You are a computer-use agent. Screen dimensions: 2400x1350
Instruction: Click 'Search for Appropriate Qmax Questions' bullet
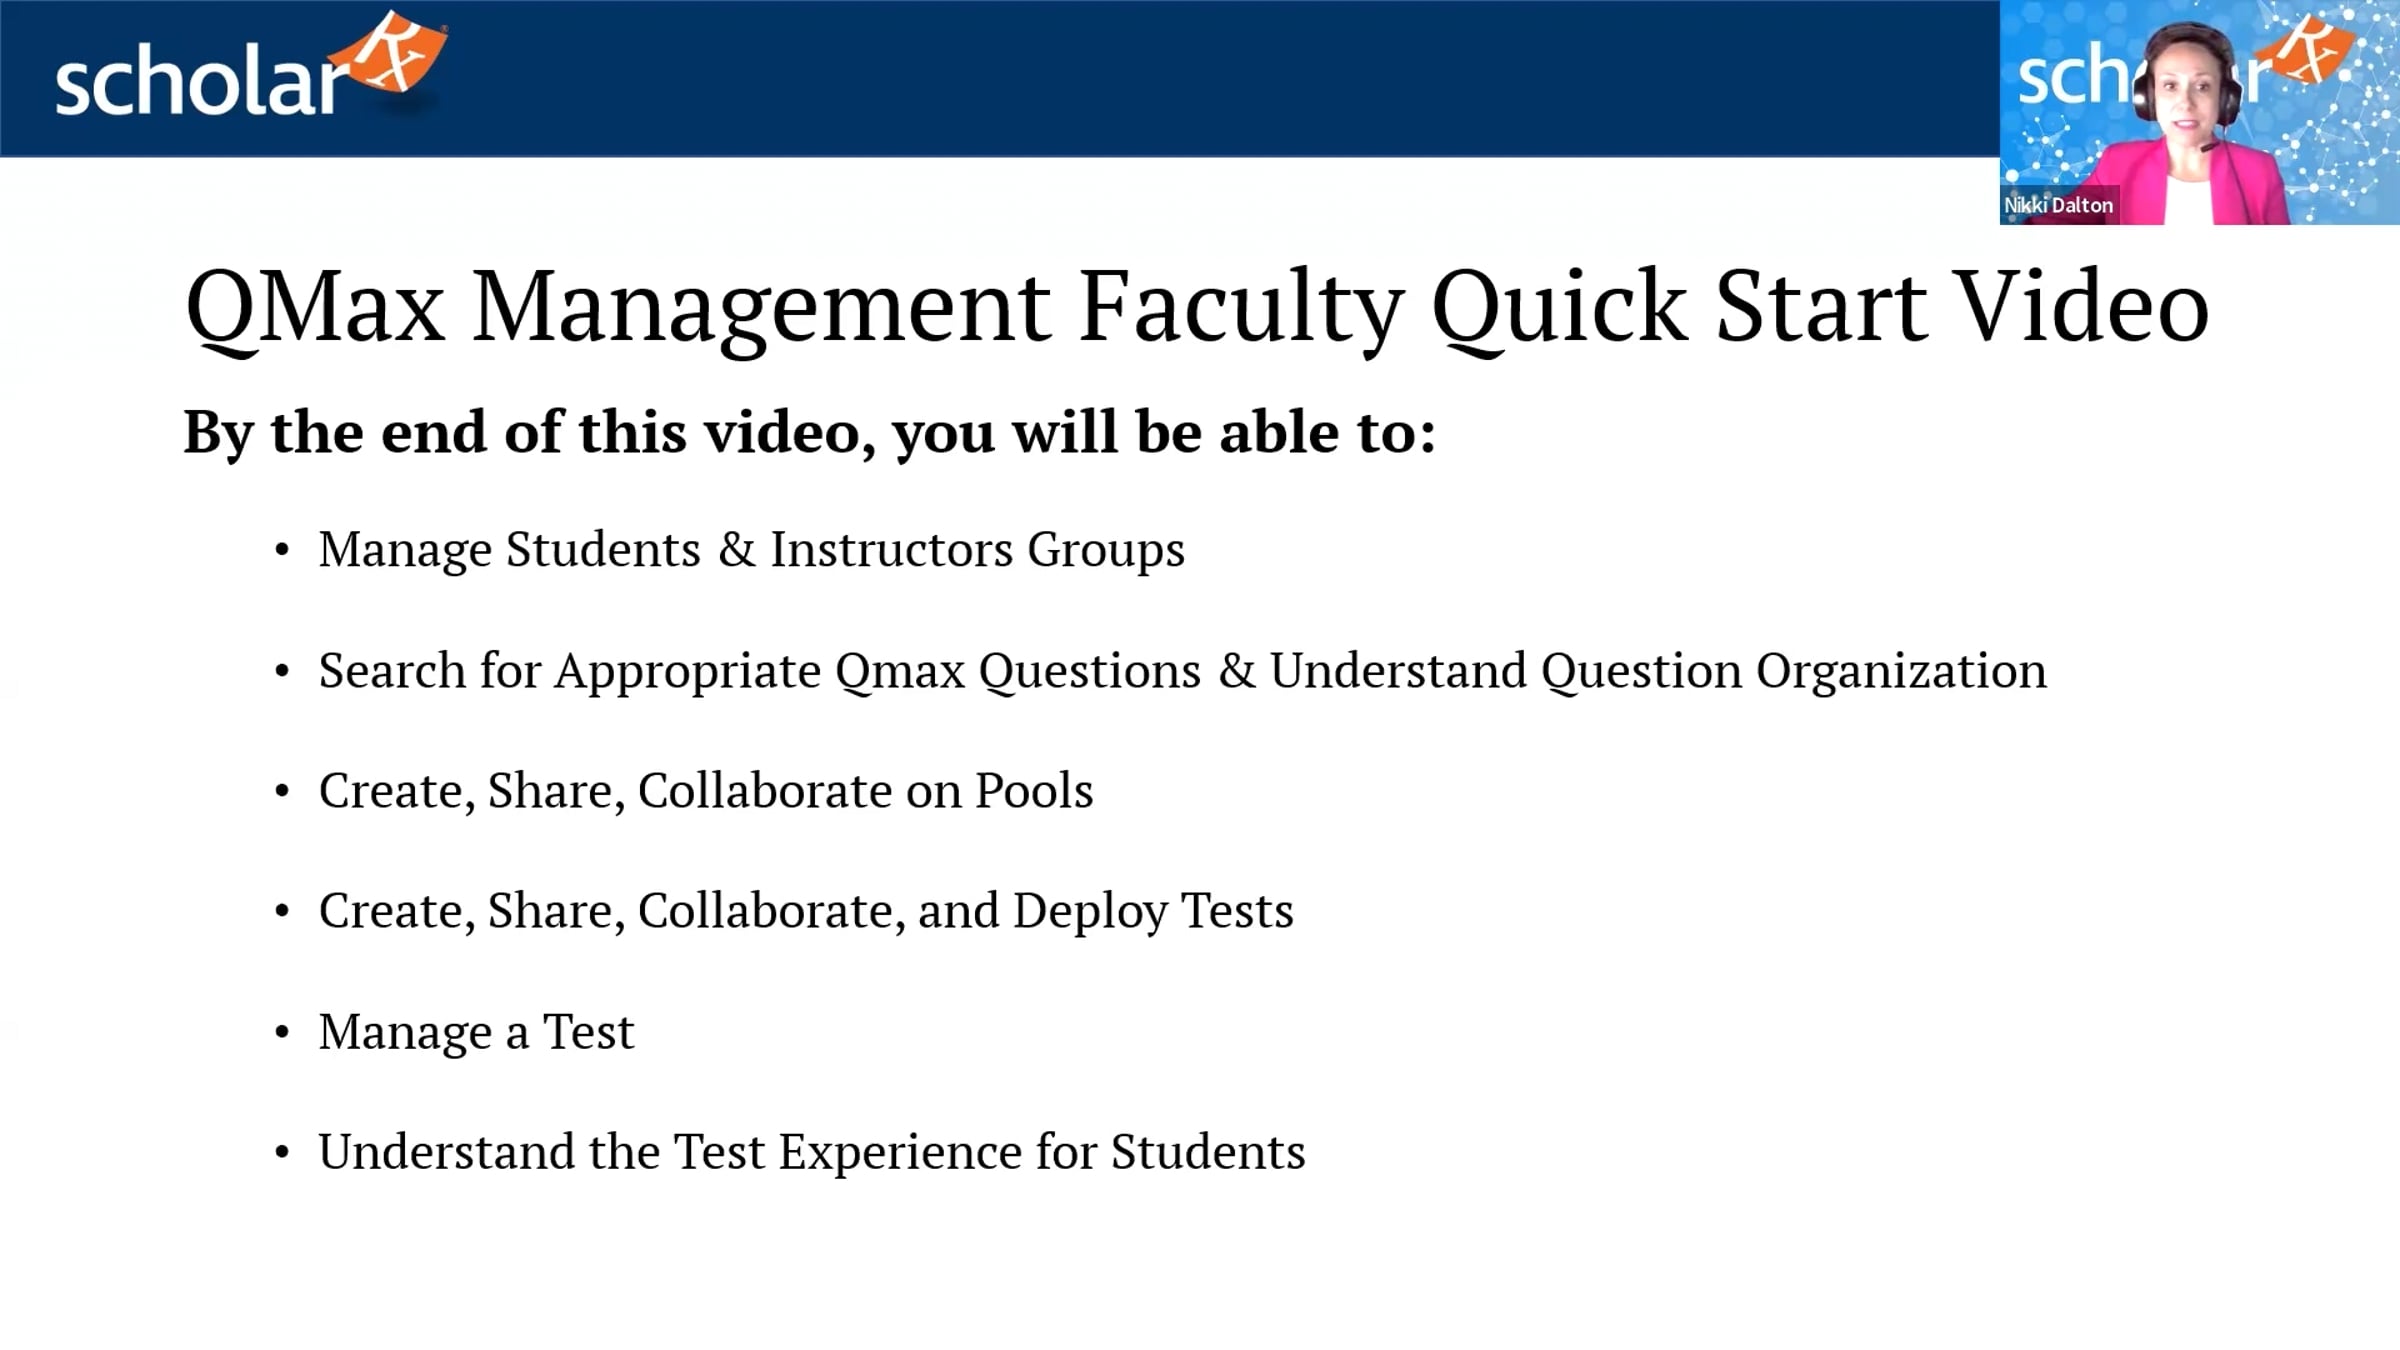click(1182, 671)
